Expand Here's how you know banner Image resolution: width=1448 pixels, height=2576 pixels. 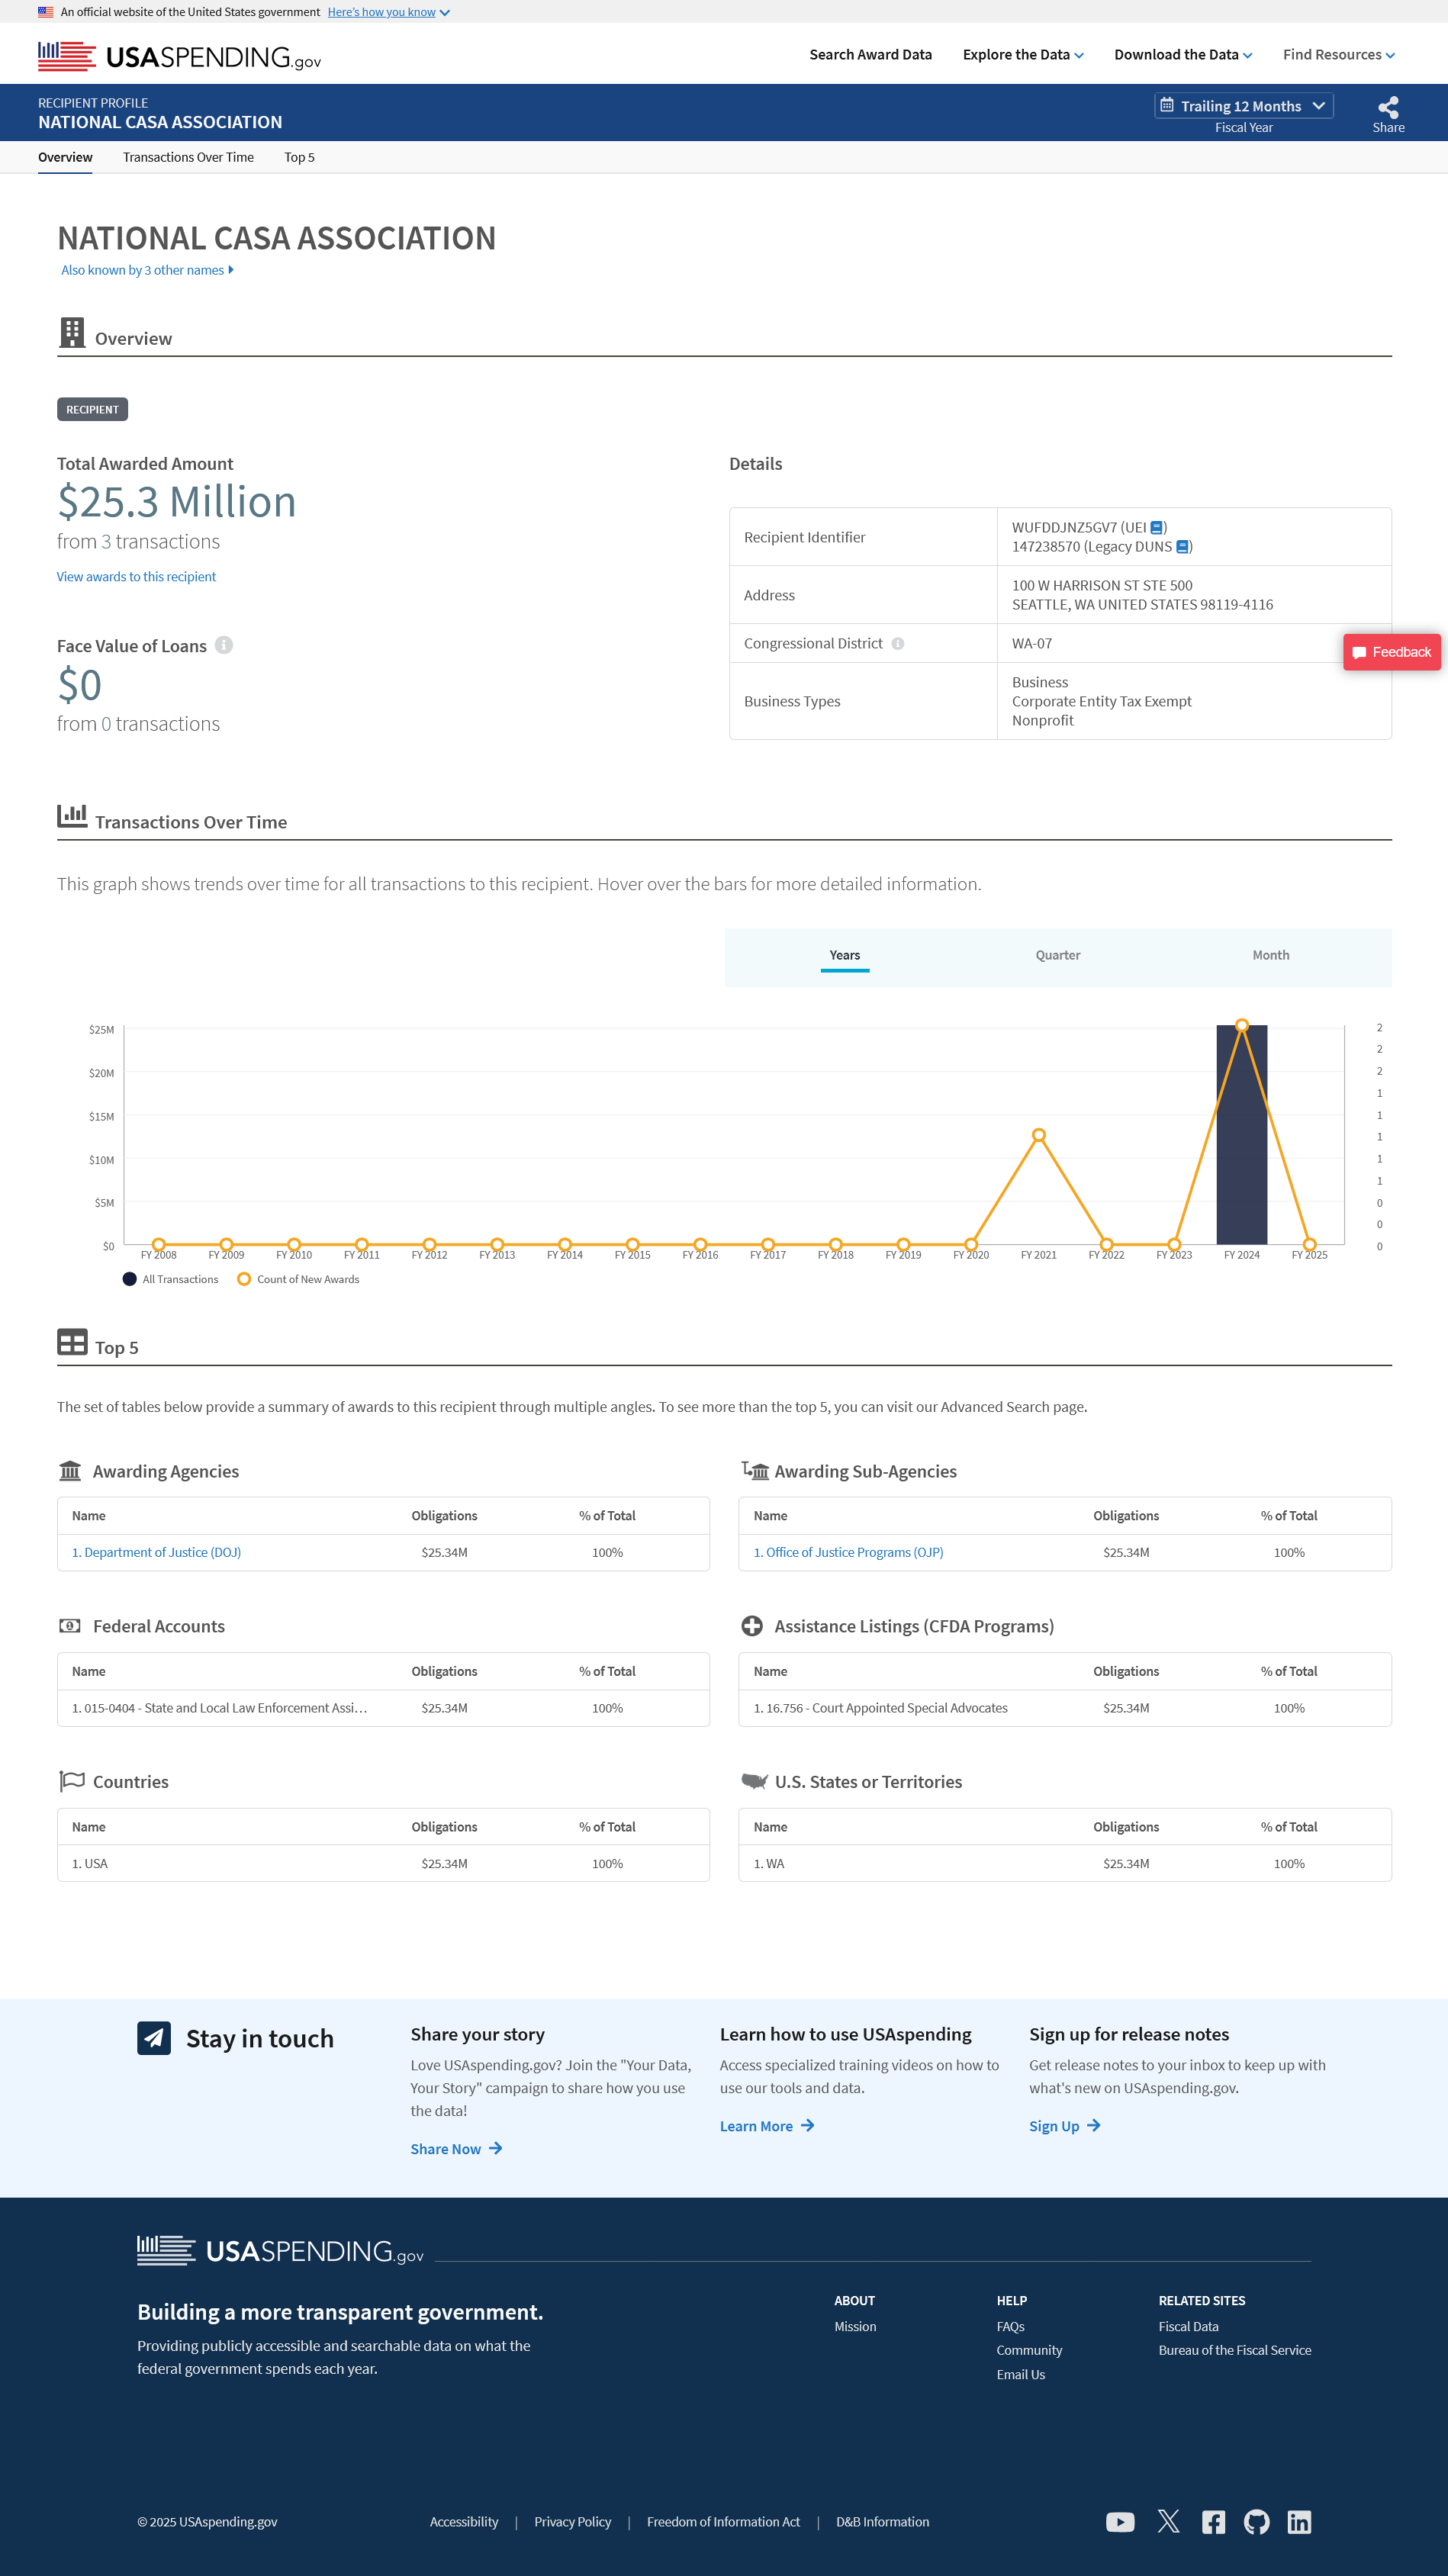click(x=388, y=12)
